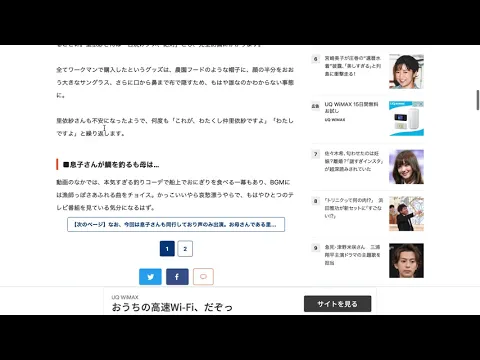Open ranking 7 article headline
This screenshot has height=360, width=480.
[x=354, y=161]
